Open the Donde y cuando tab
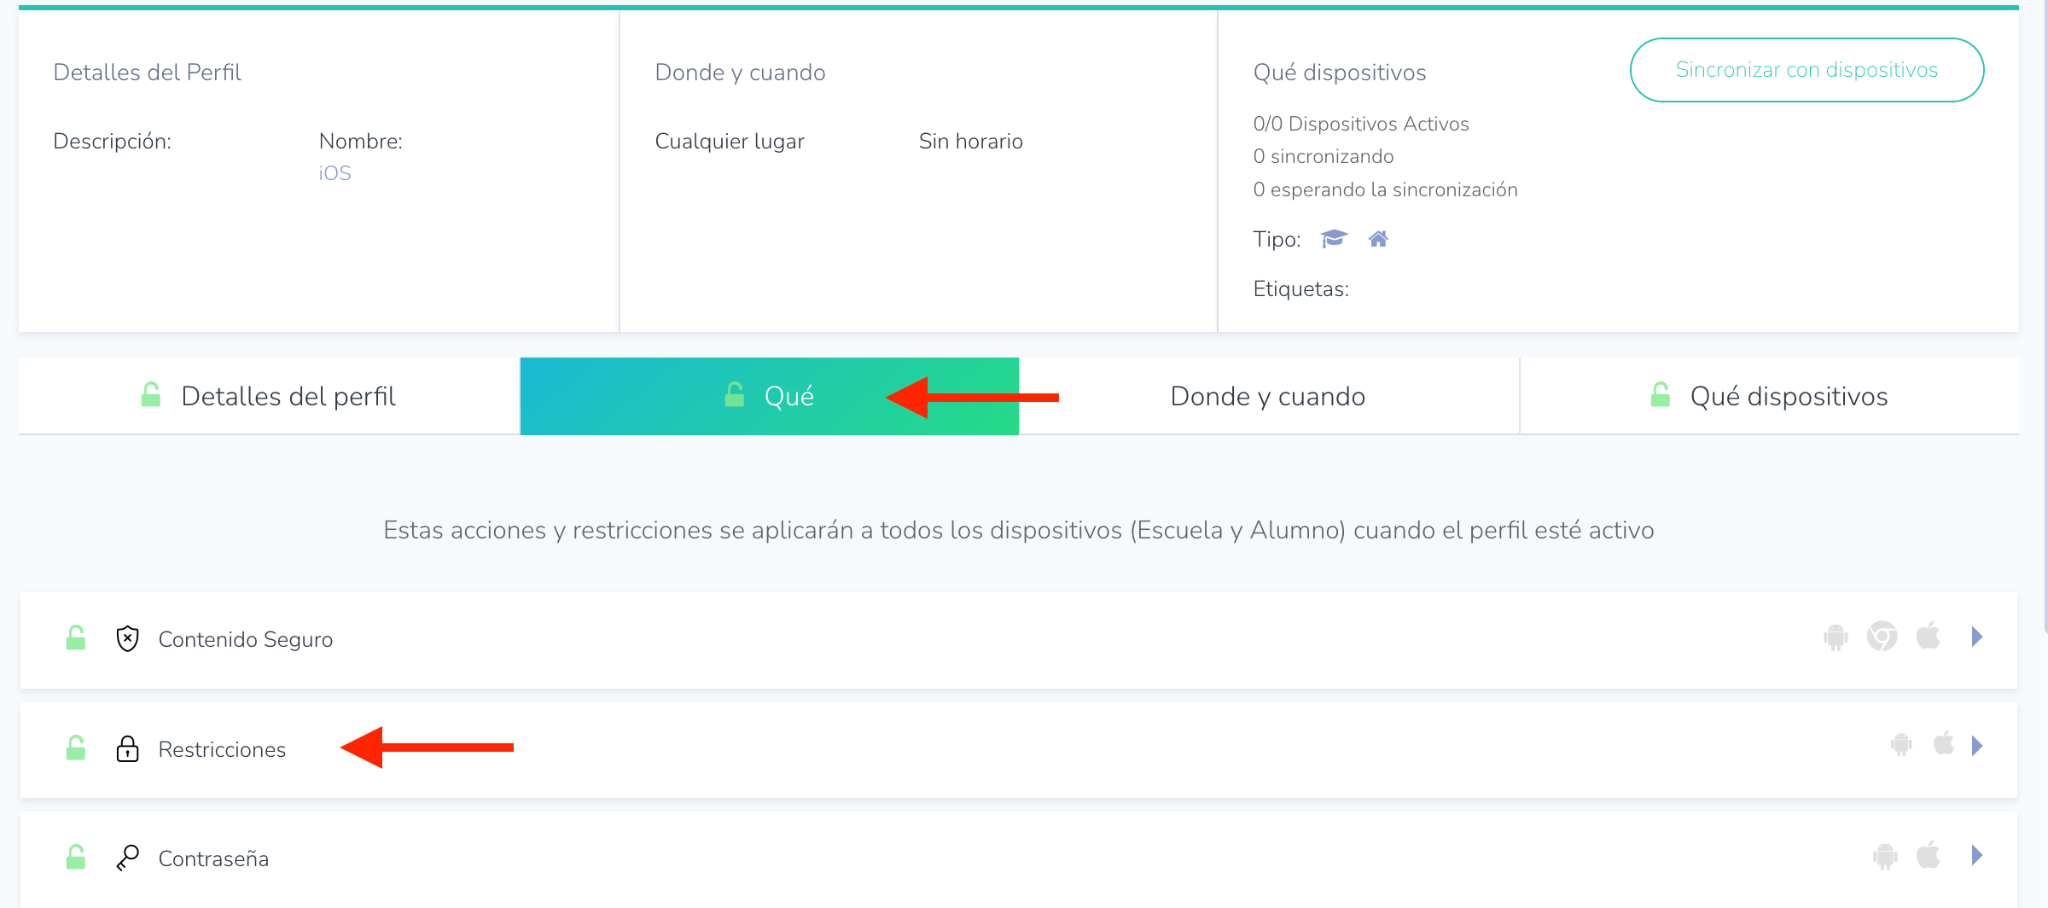The image size is (2048, 908). pos(1267,397)
